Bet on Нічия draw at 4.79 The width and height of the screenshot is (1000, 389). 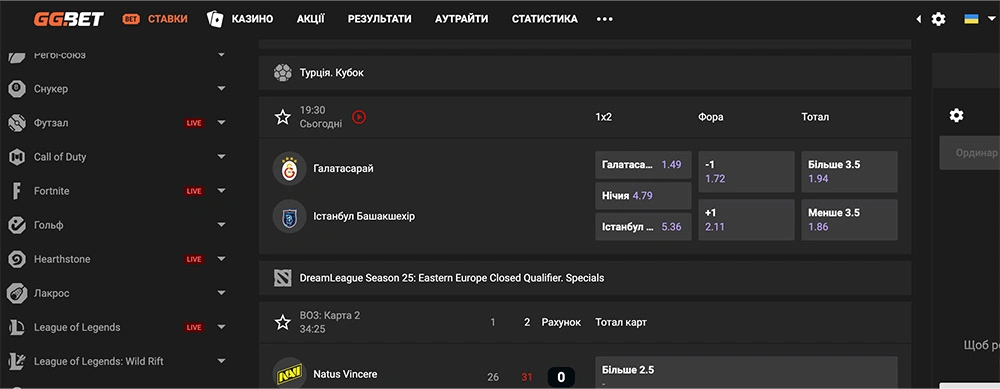(x=643, y=196)
